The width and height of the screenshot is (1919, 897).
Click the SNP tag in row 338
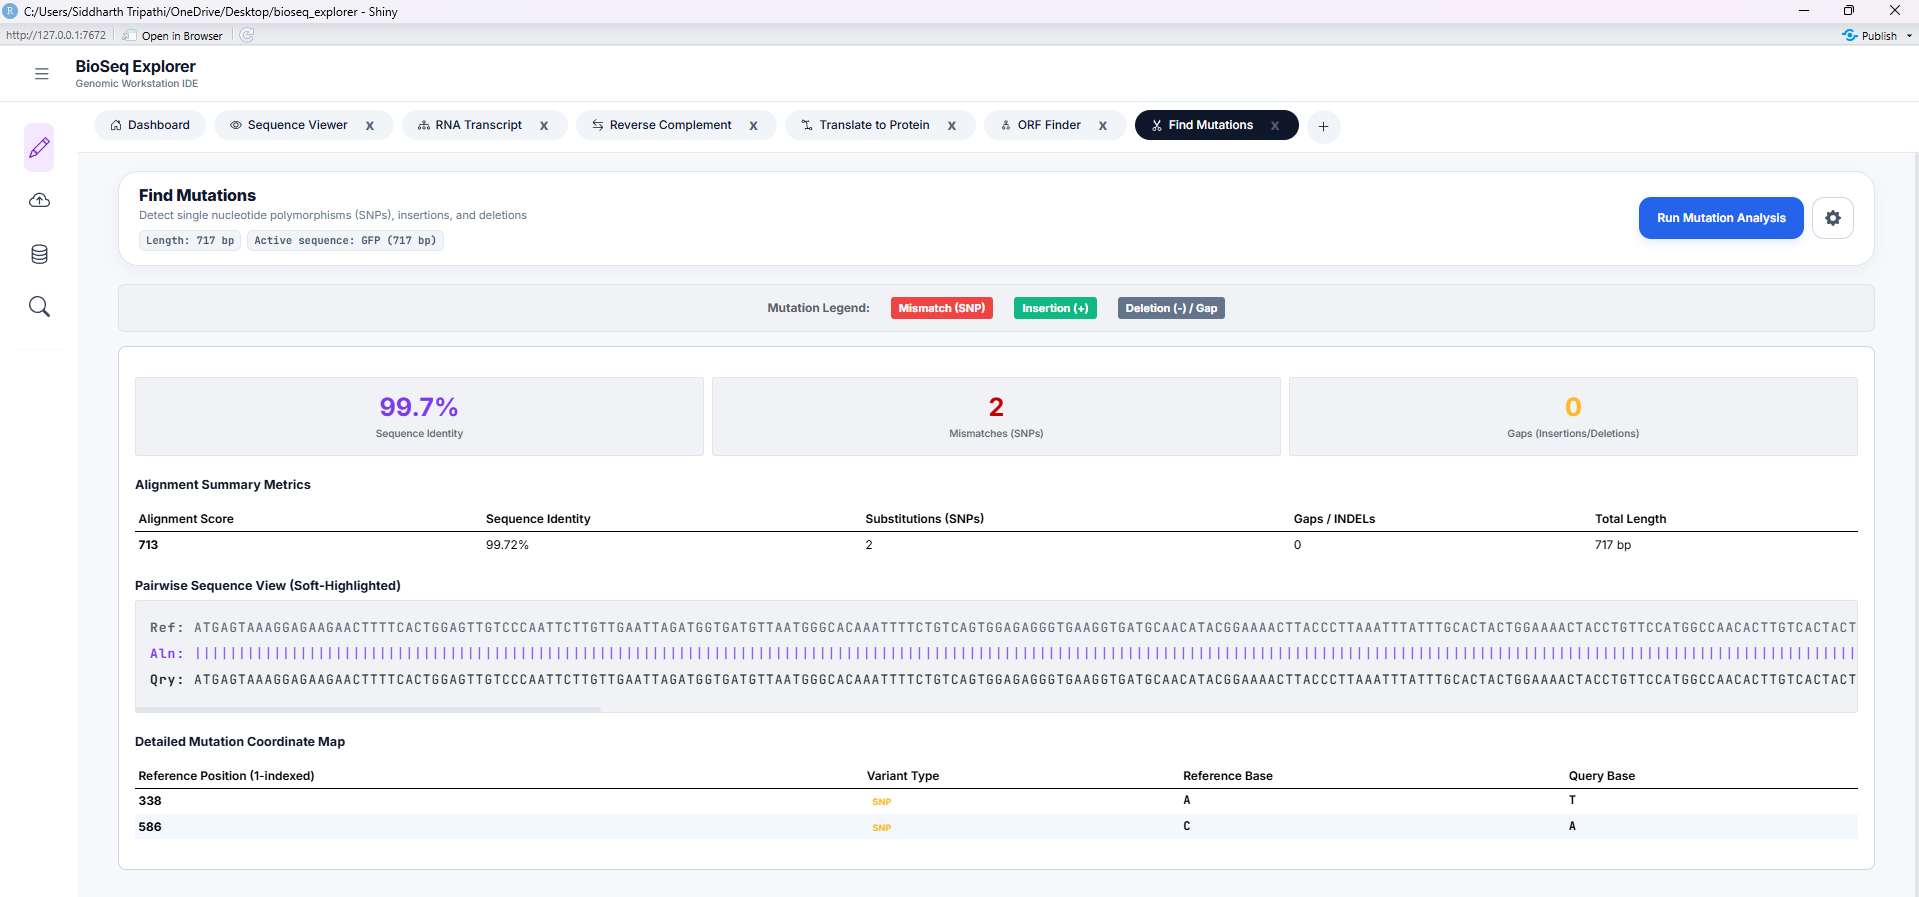pos(881,802)
